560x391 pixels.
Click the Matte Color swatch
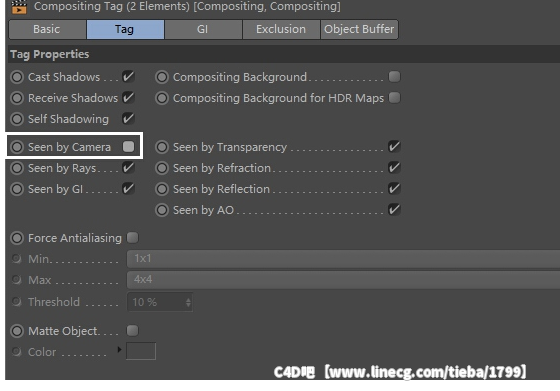141,351
